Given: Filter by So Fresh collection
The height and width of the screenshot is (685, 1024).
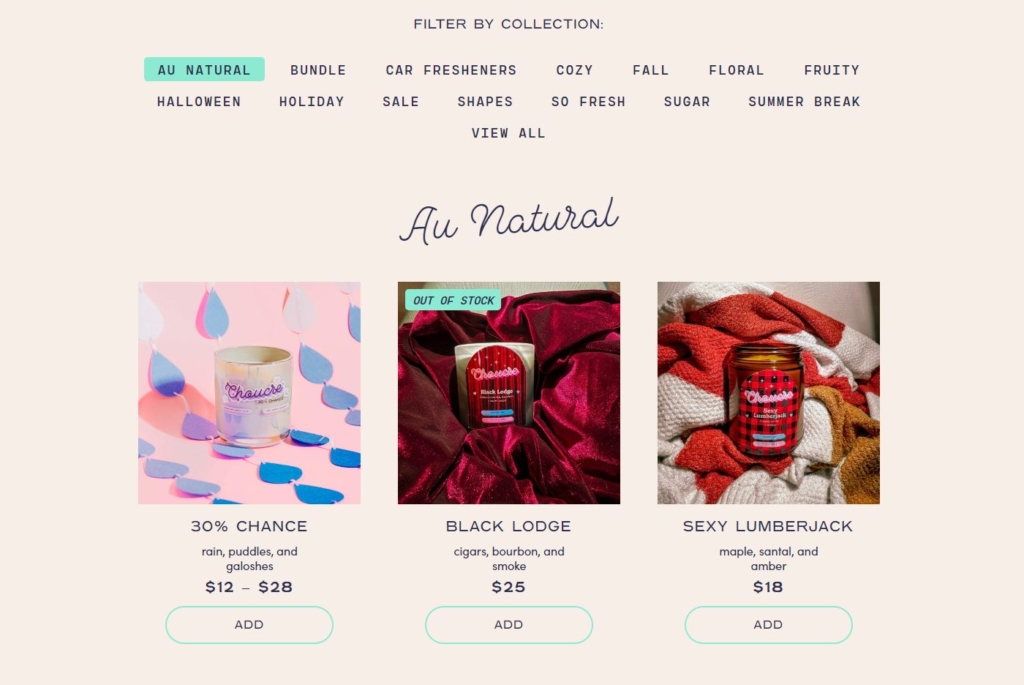Looking at the screenshot, I should click(588, 101).
